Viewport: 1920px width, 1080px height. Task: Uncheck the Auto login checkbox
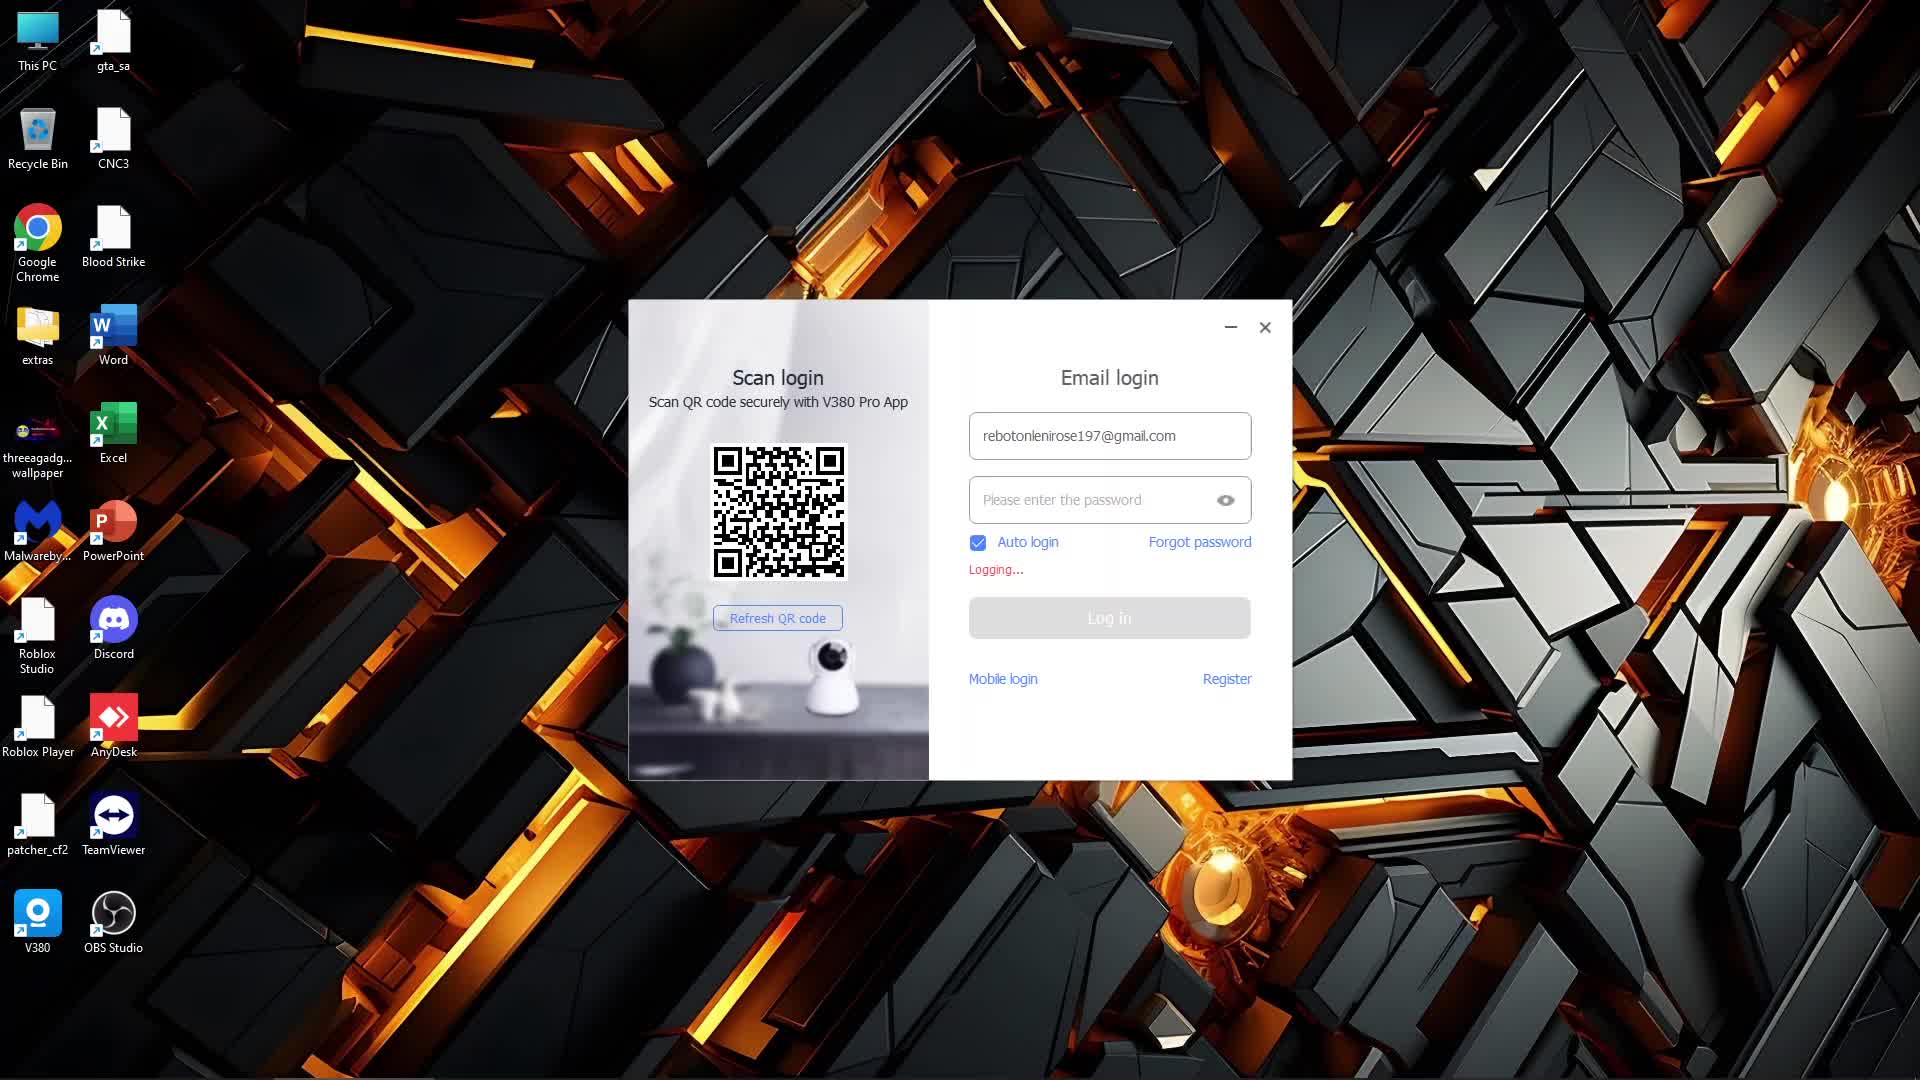tap(978, 543)
